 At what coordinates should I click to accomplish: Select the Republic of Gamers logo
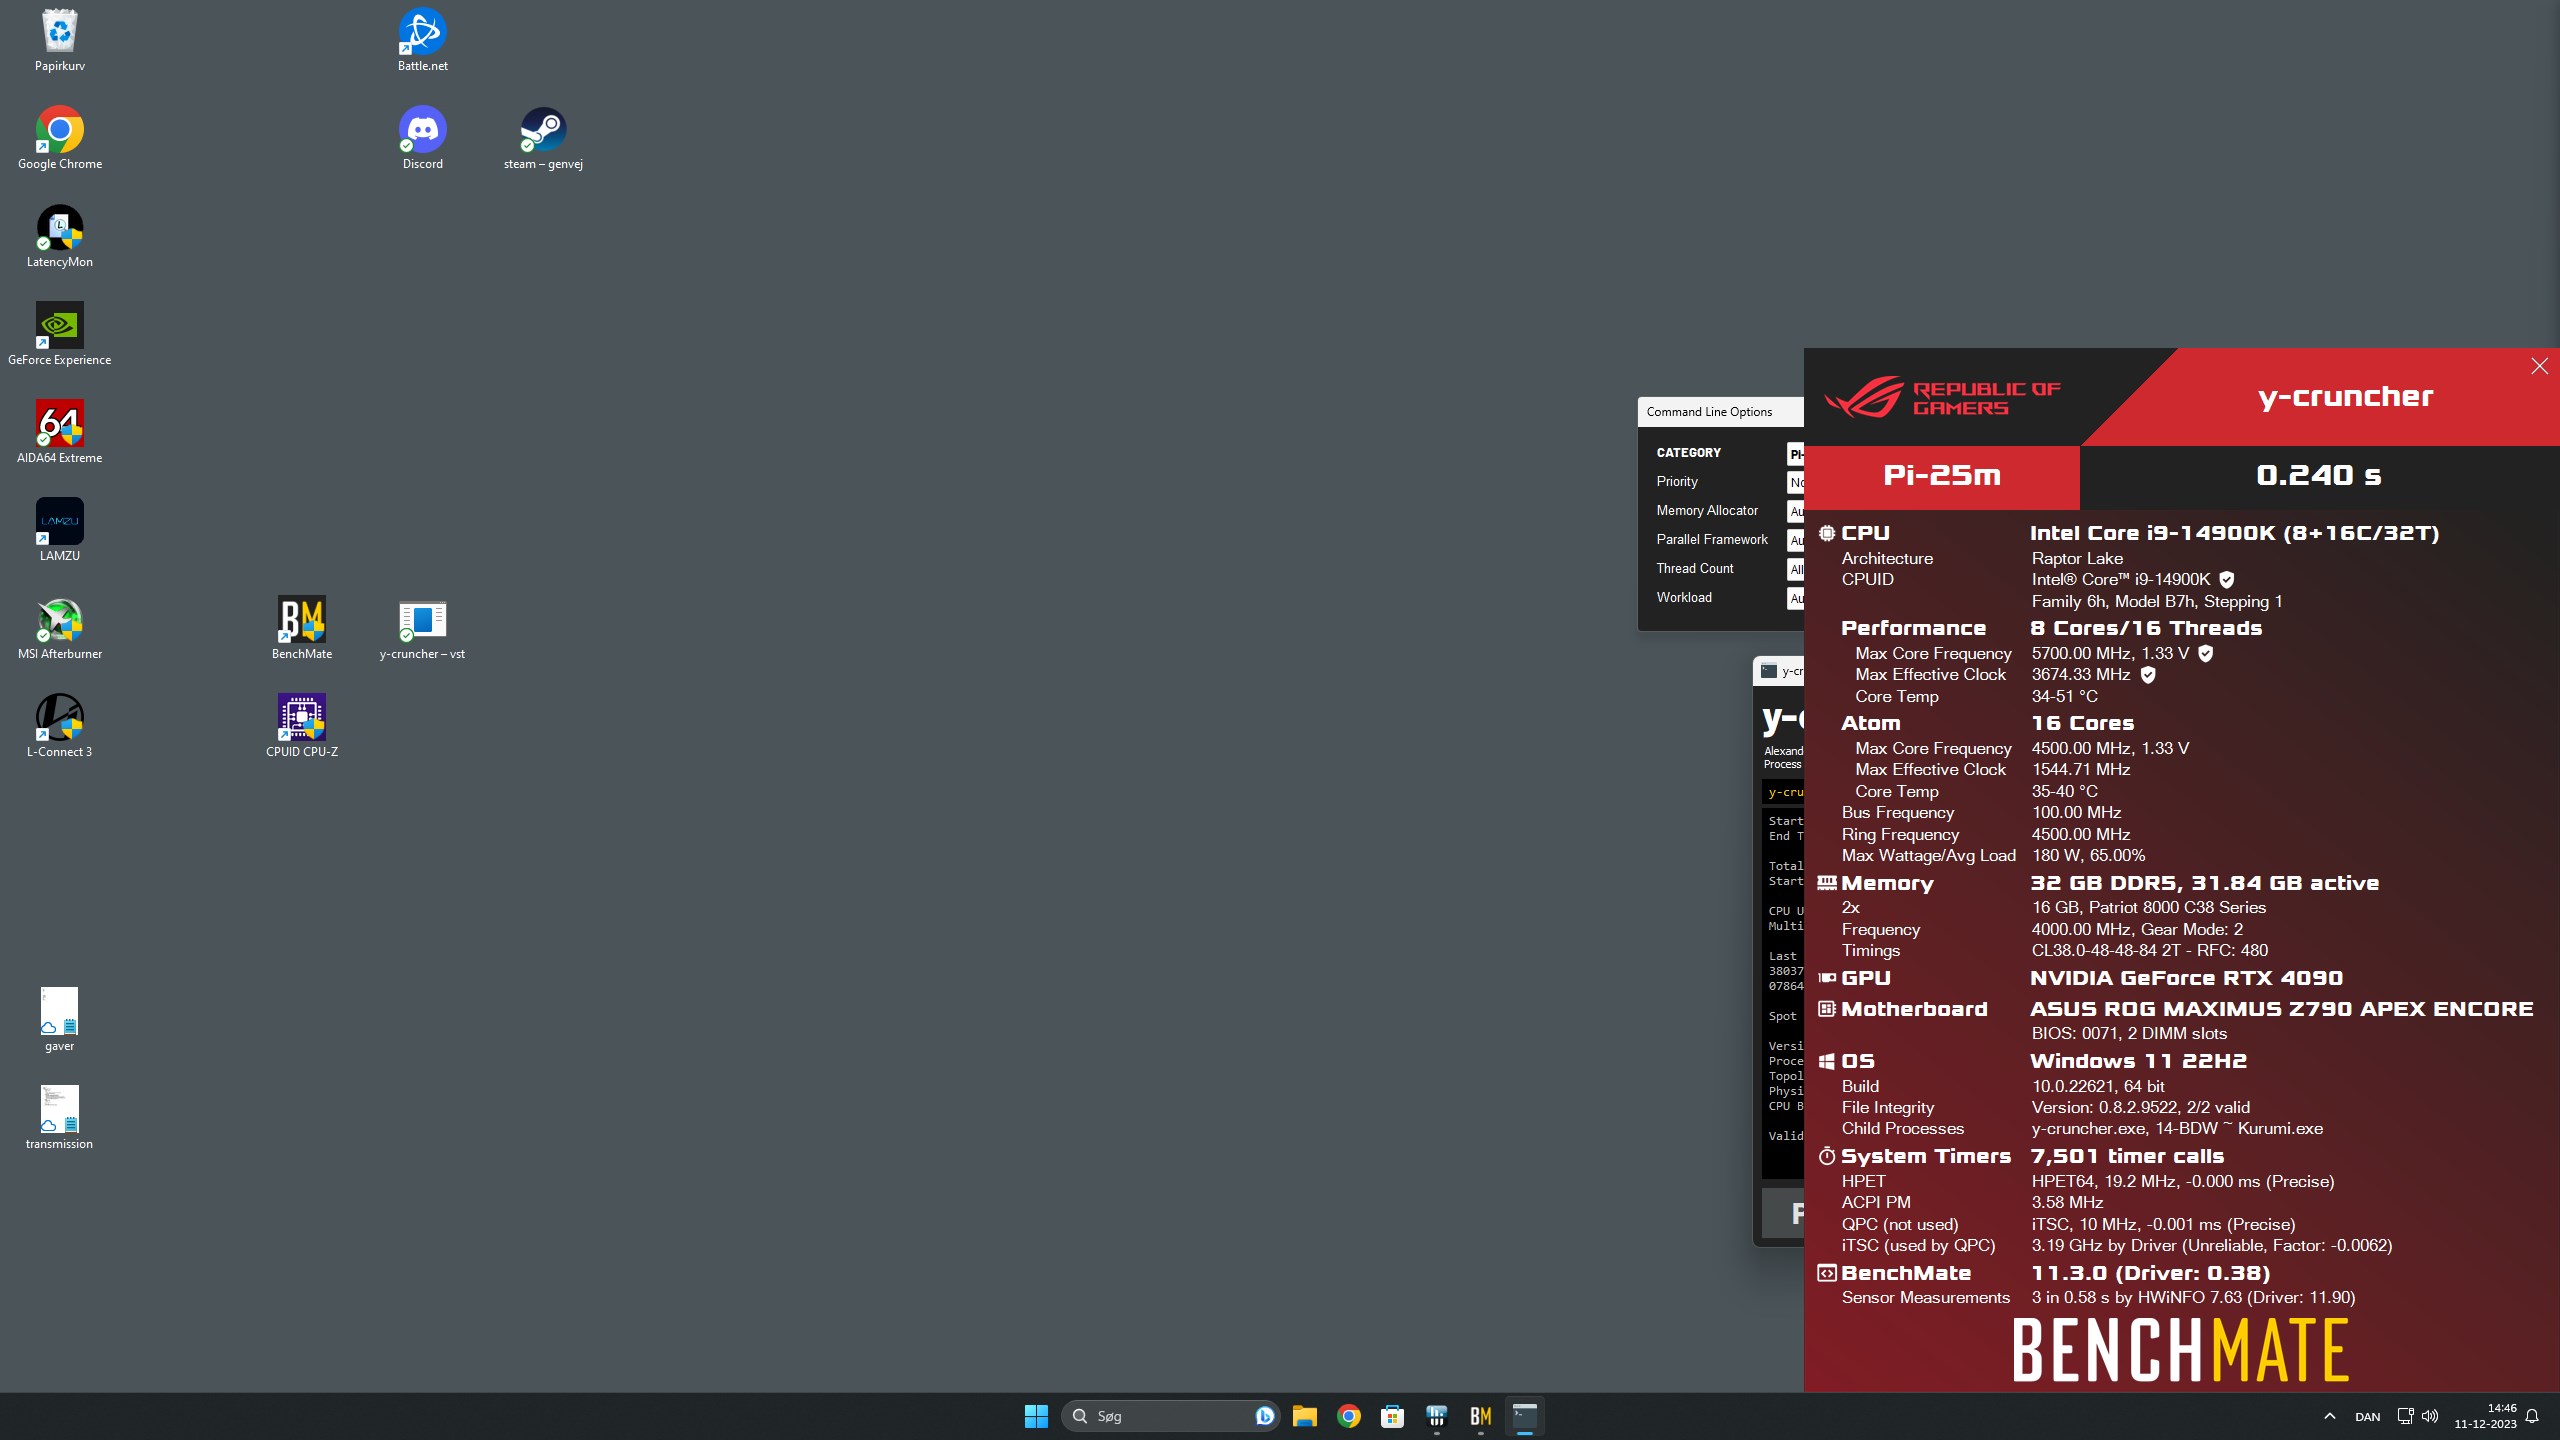[x=1942, y=397]
